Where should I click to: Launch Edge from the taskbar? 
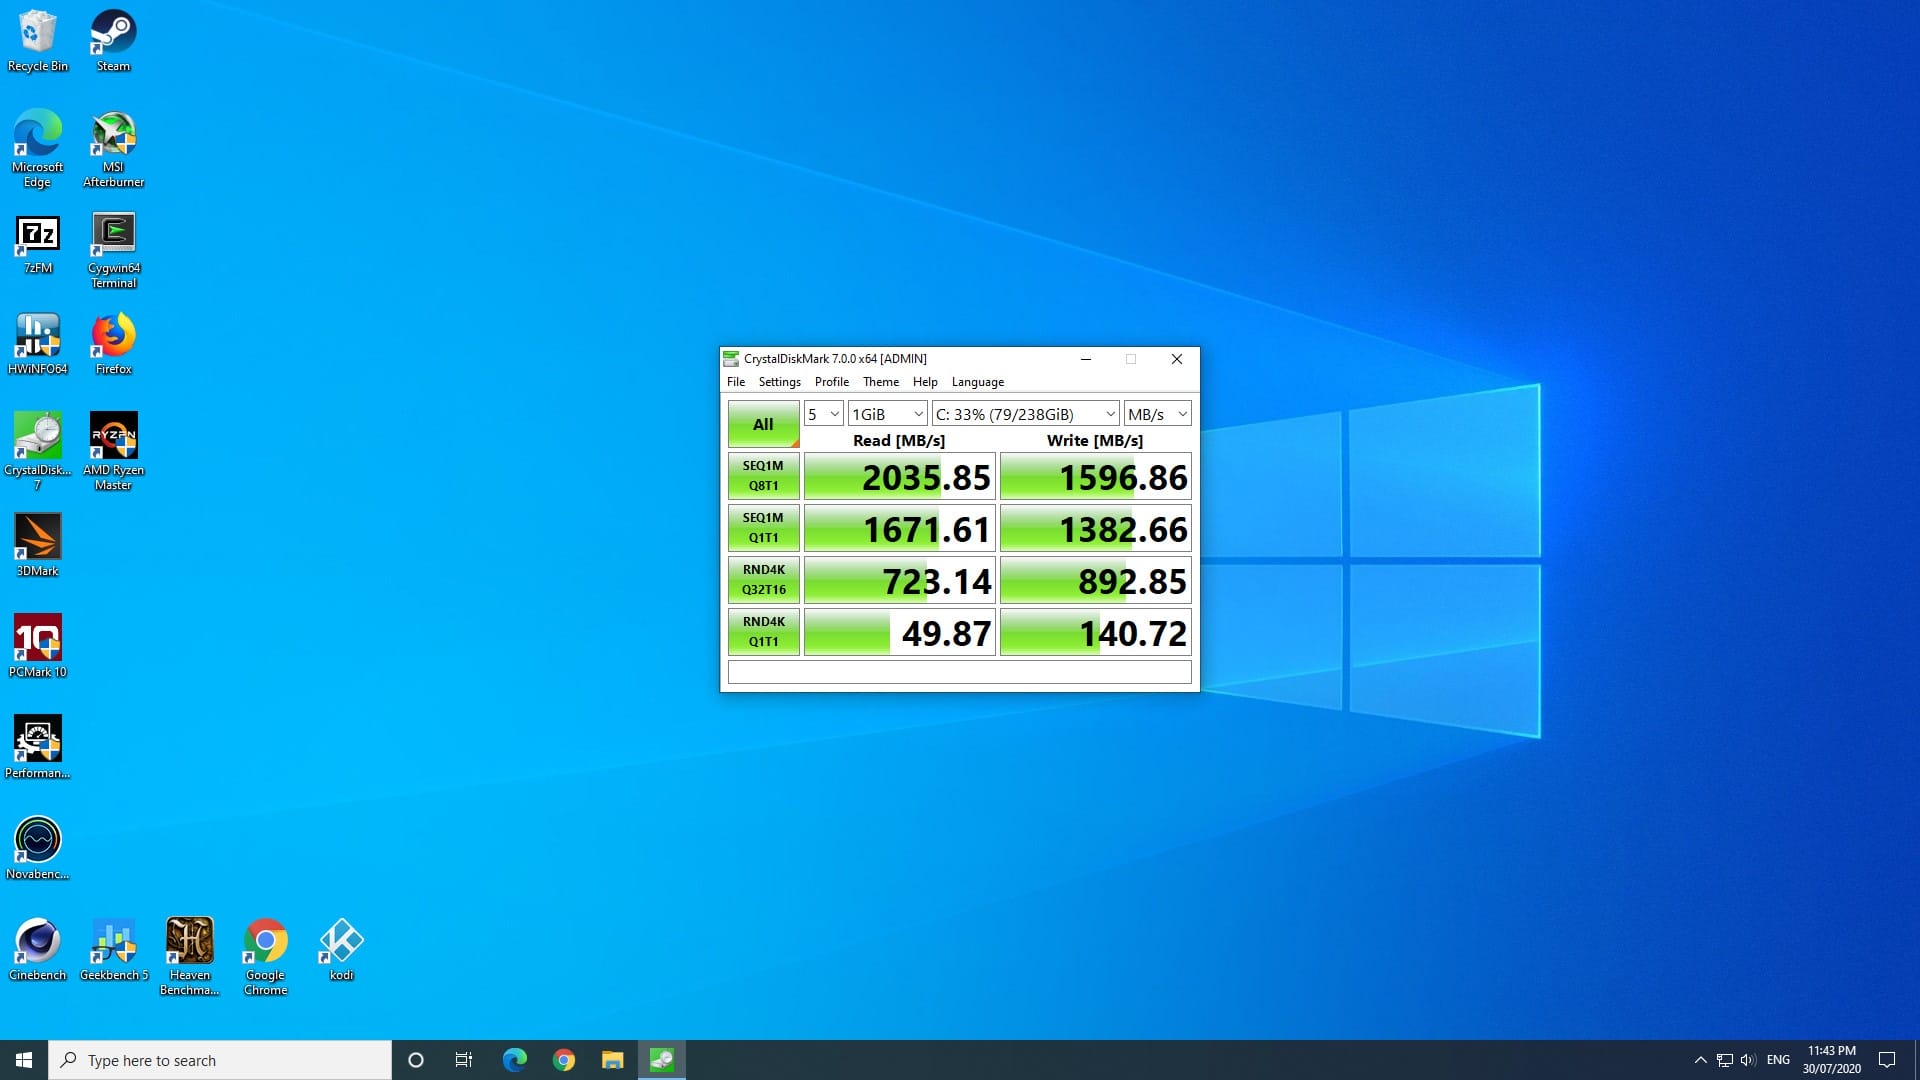[x=514, y=1060]
